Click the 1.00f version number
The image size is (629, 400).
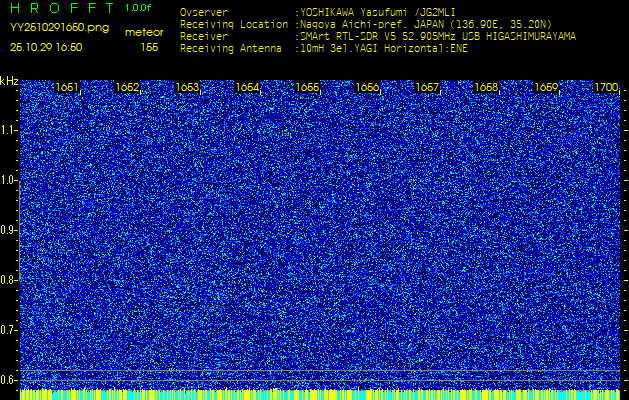click(x=138, y=8)
